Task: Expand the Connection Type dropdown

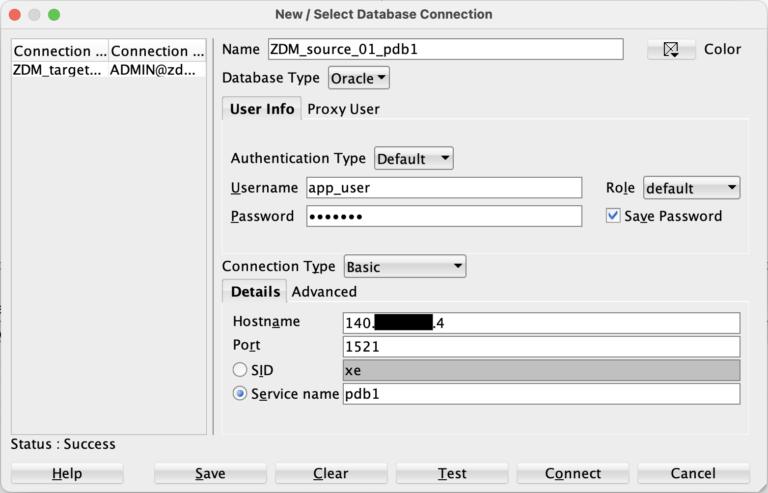Action: 404,267
